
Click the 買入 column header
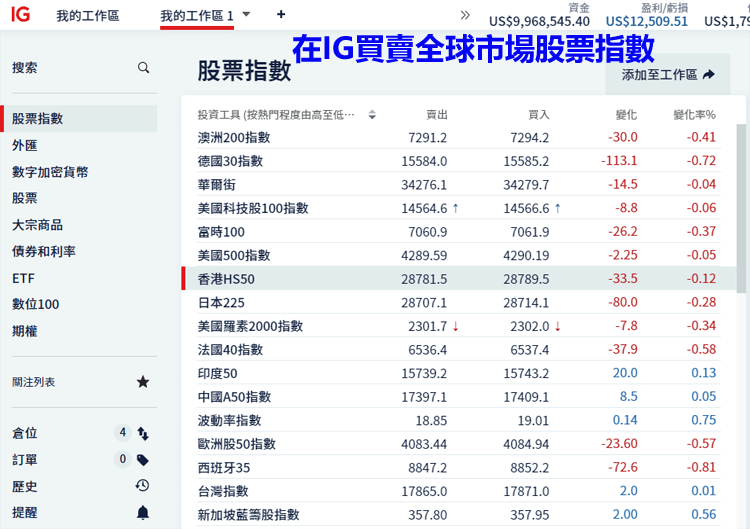(x=539, y=115)
